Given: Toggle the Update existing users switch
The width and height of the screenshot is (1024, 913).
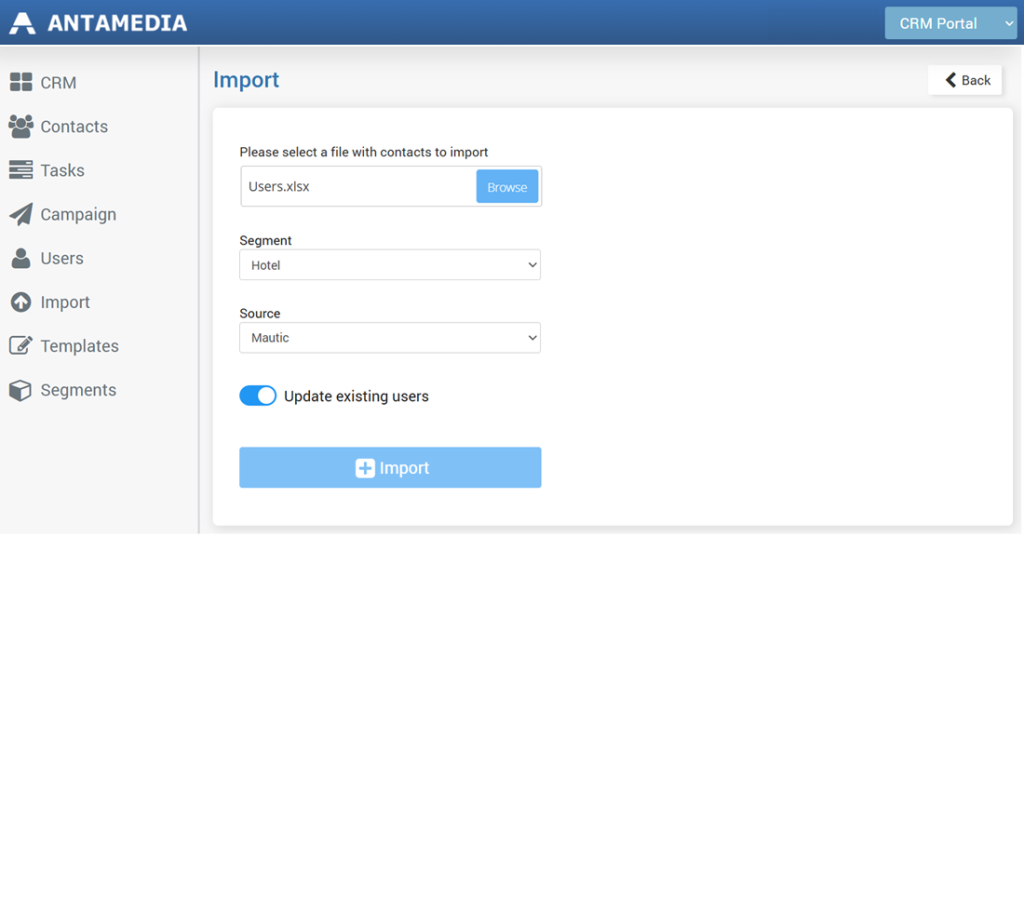Looking at the screenshot, I should pos(258,396).
